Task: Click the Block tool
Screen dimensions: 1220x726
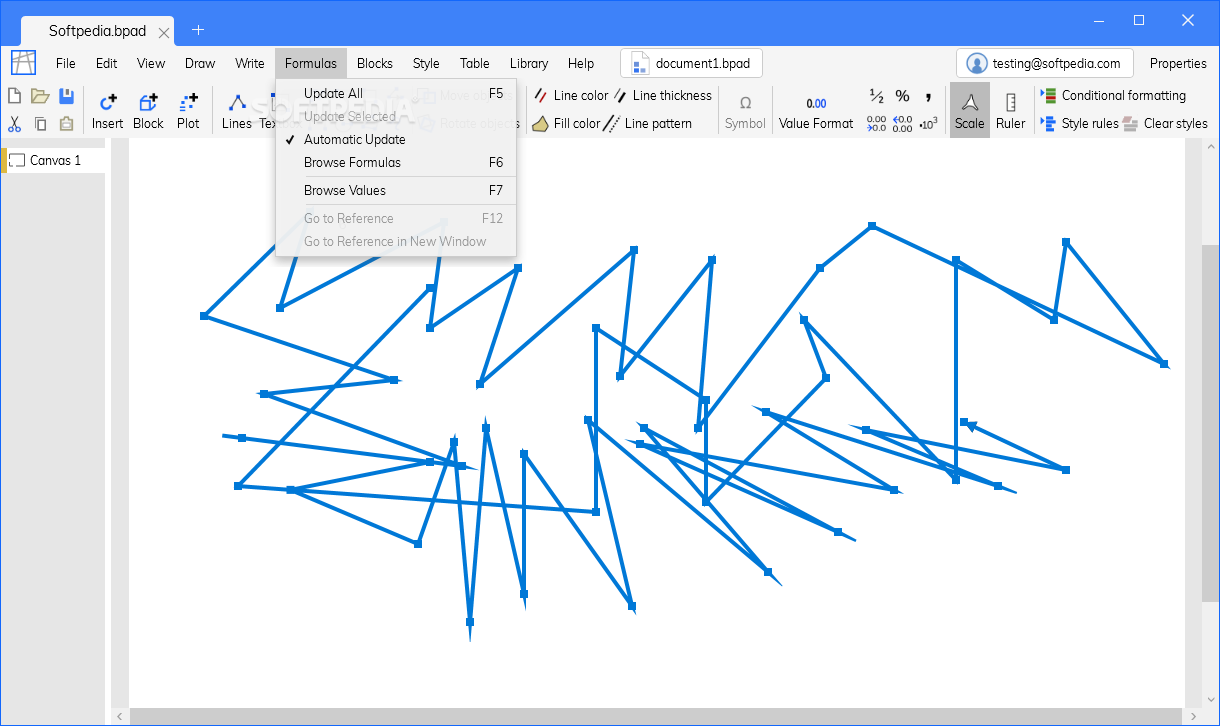Action: tap(148, 111)
